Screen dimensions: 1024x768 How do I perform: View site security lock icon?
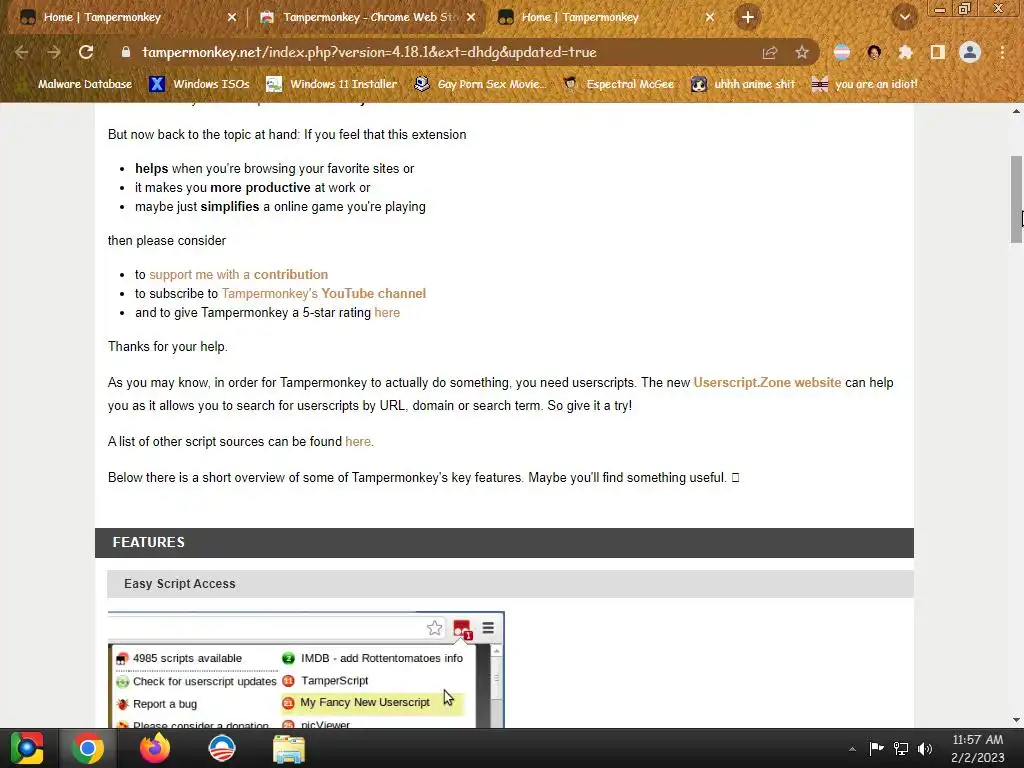tap(126, 52)
